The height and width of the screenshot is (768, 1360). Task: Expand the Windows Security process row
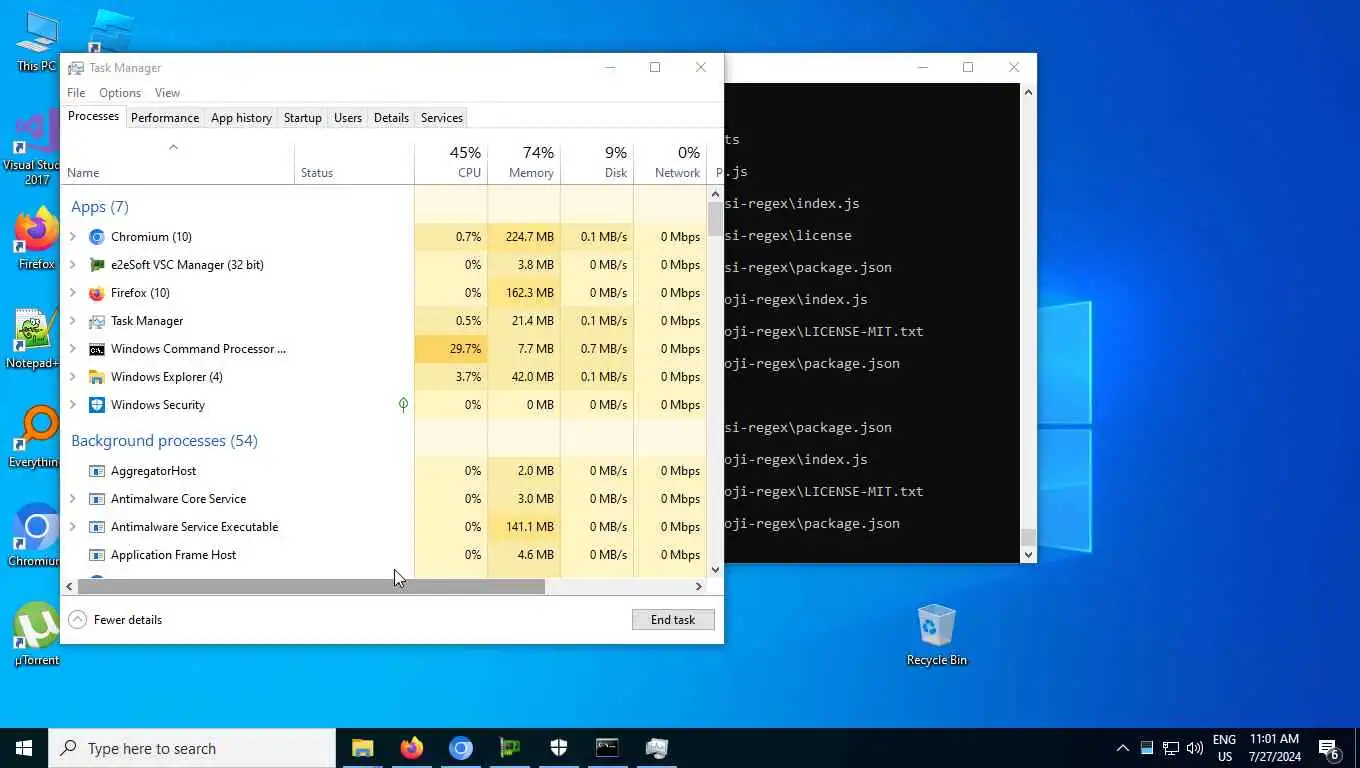(73, 405)
